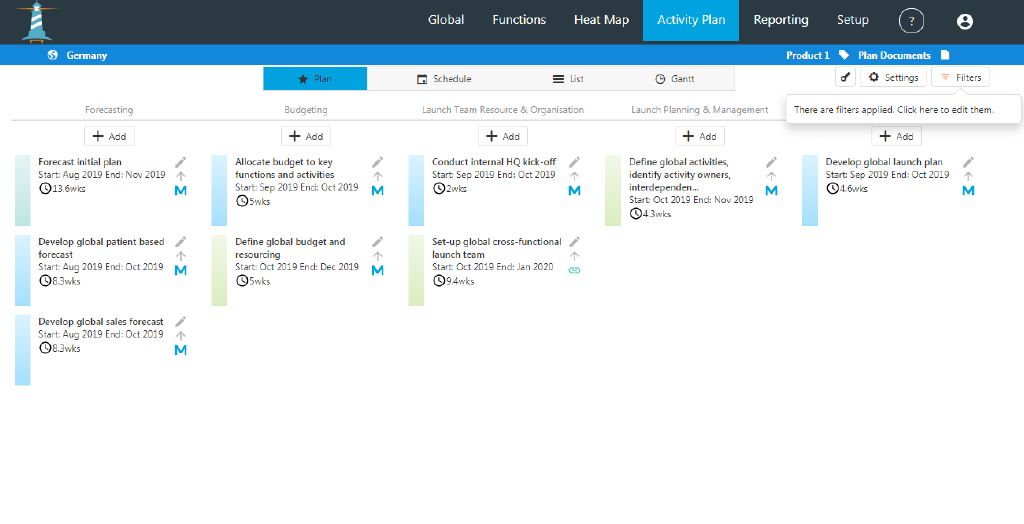1024x524 pixels.
Task: Click the paintbrush tool button beside Settings
Action: click(x=845, y=78)
